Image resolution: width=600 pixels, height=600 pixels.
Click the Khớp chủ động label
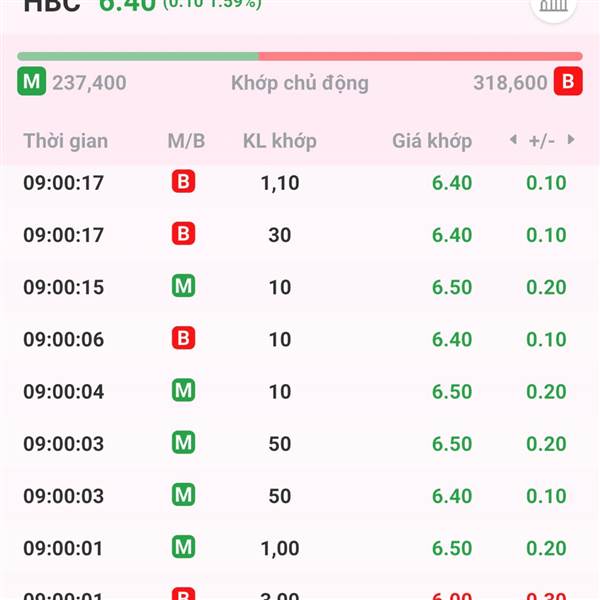pyautogui.click(x=300, y=83)
